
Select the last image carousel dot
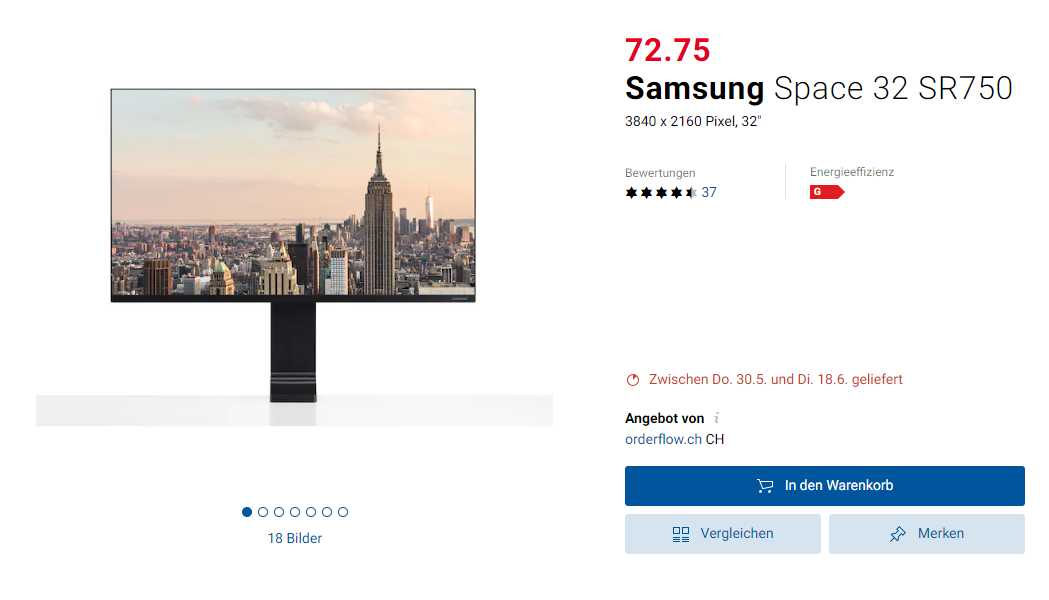343,512
